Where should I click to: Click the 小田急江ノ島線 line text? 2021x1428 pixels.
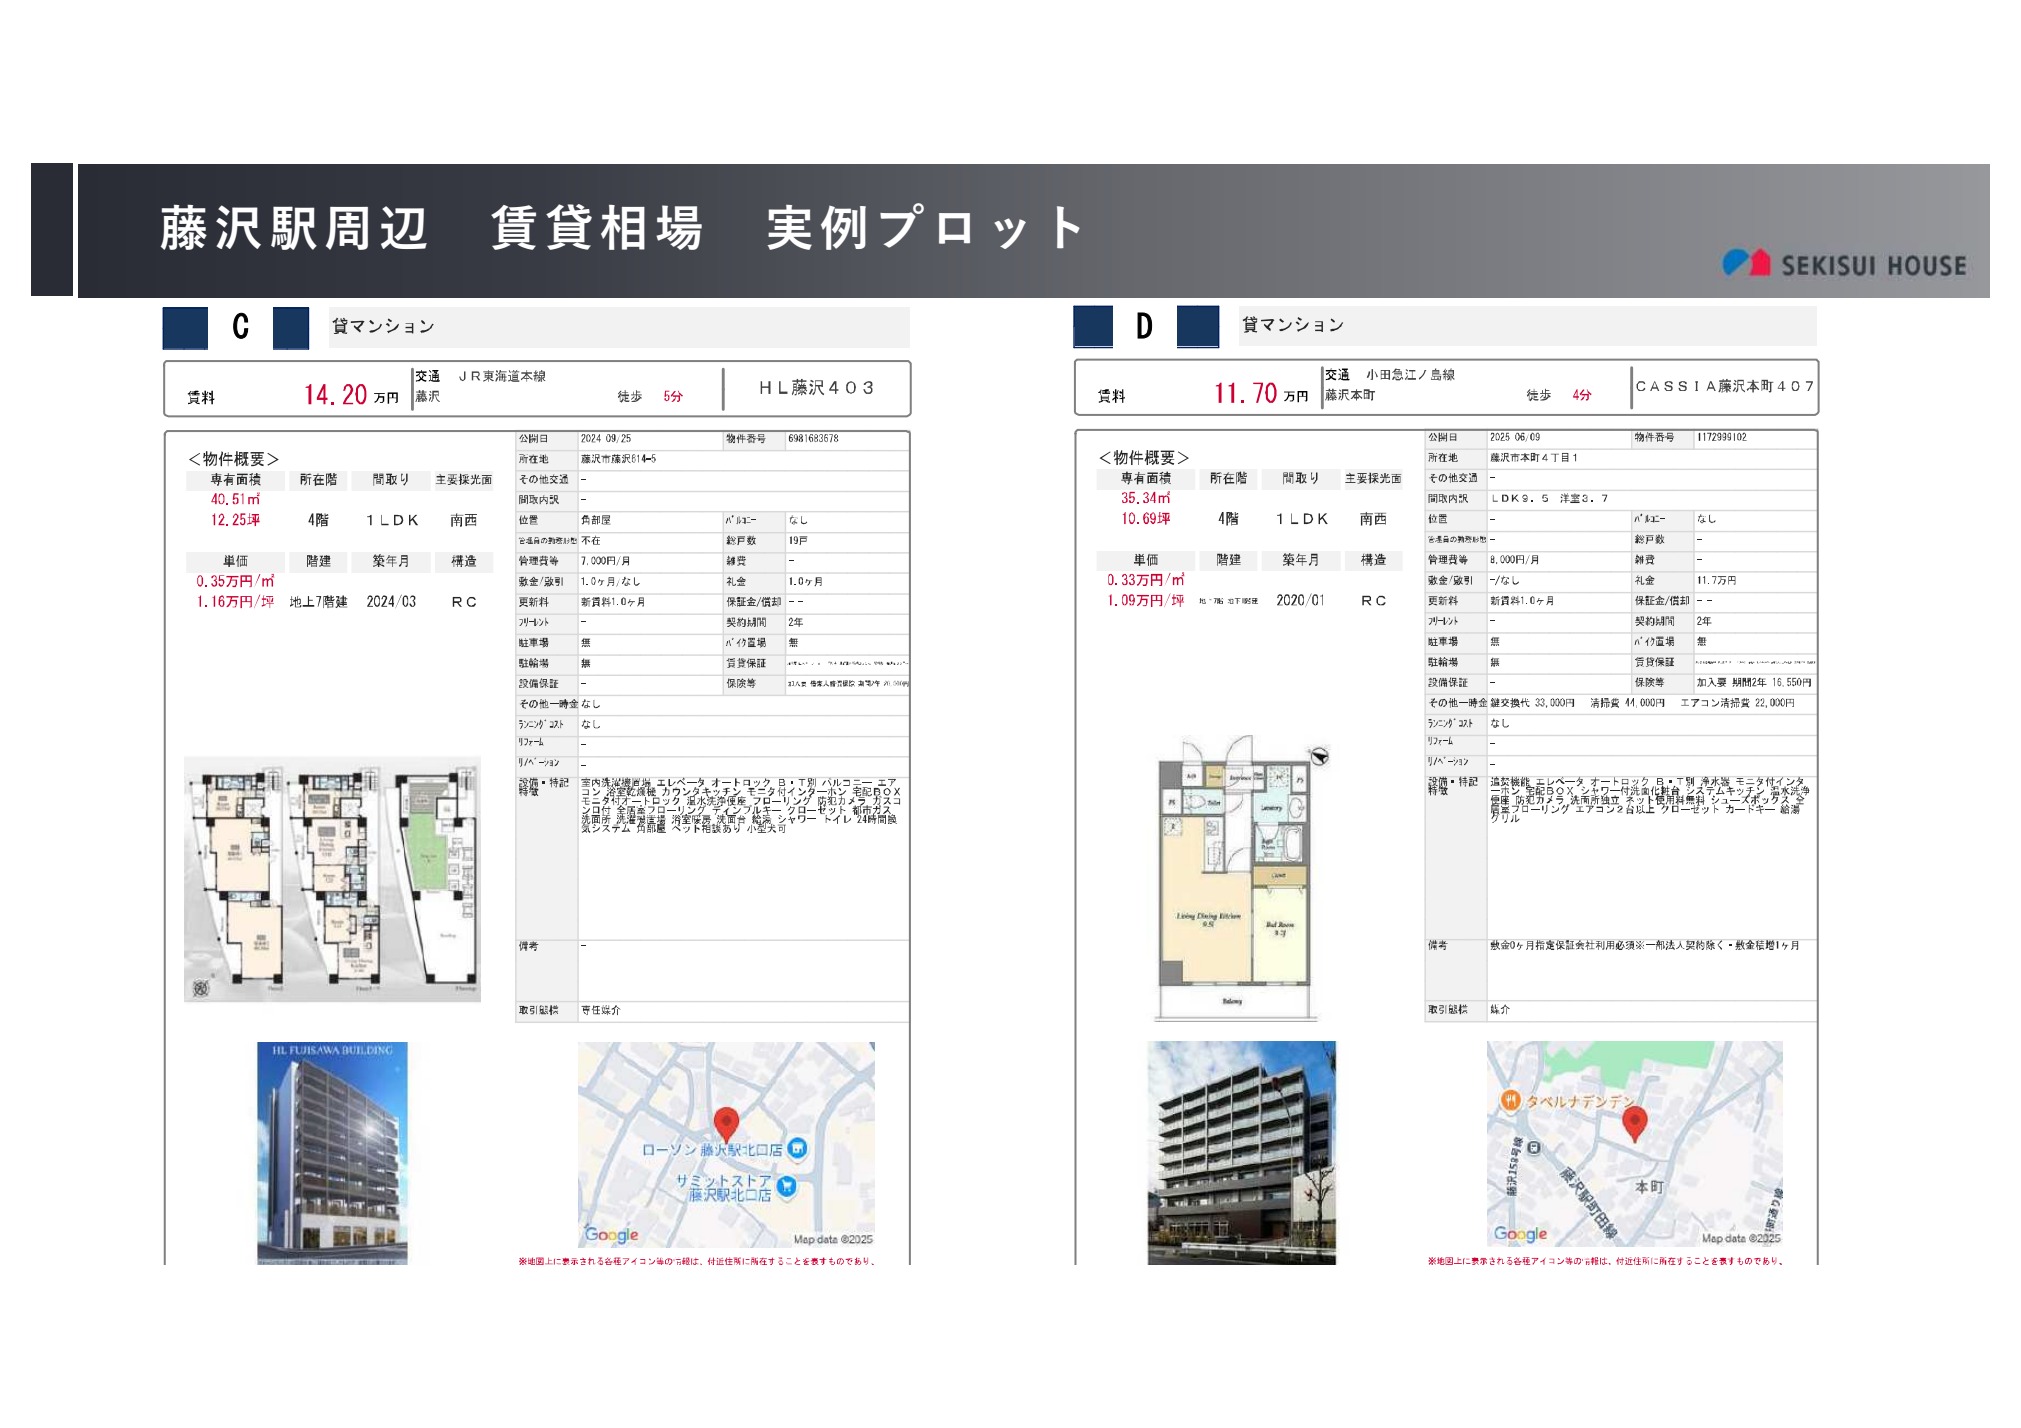click(1411, 375)
